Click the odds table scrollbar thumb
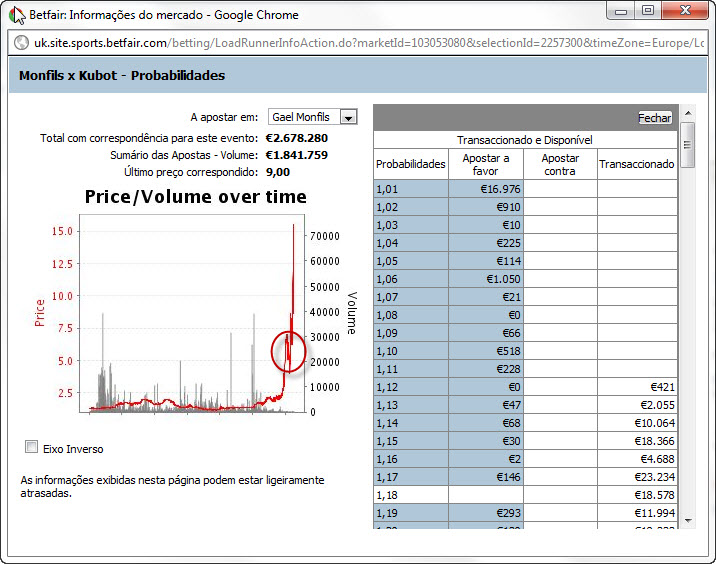This screenshot has width=716, height=564. 688,145
